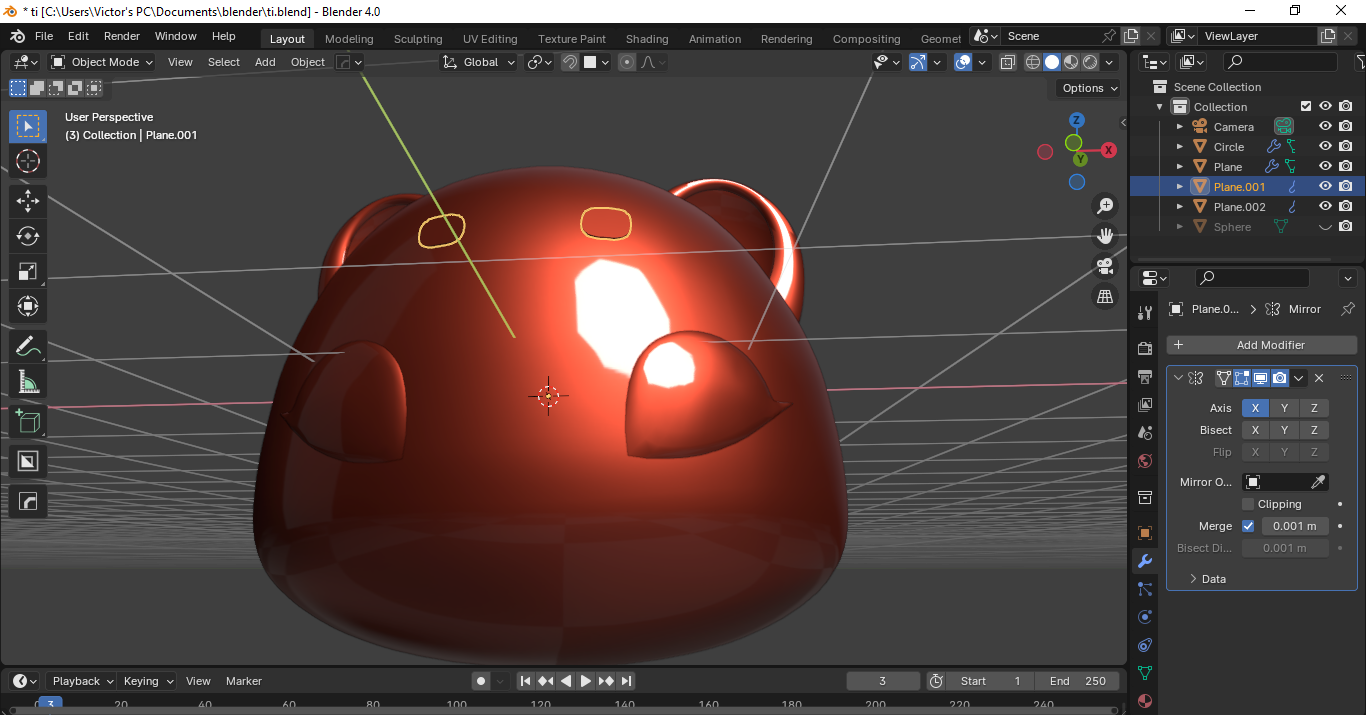Switch to the Modeling workspace tab
Image resolution: width=1366 pixels, height=715 pixels.
point(349,39)
